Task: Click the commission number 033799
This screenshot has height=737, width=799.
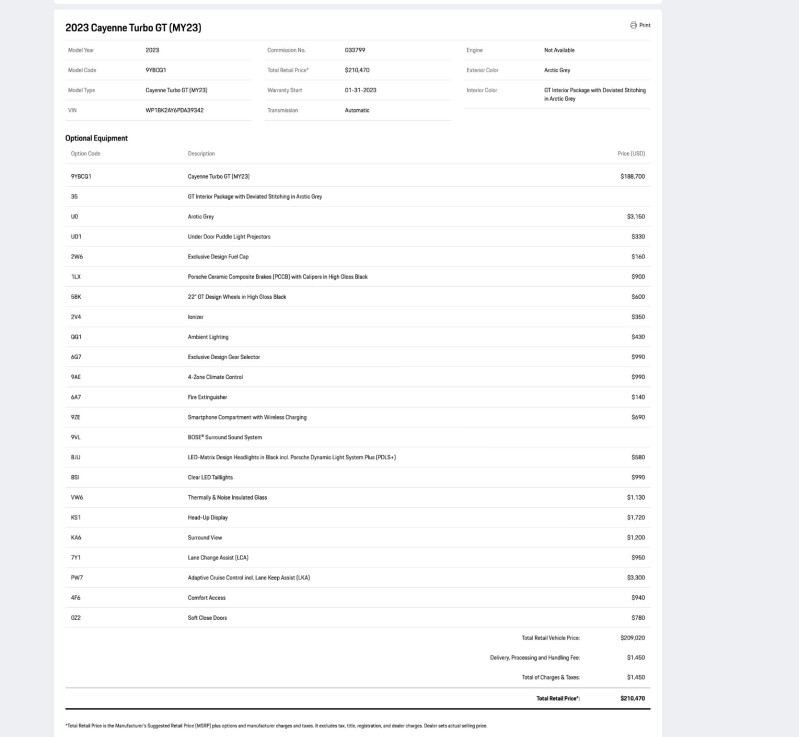Action: click(x=353, y=50)
